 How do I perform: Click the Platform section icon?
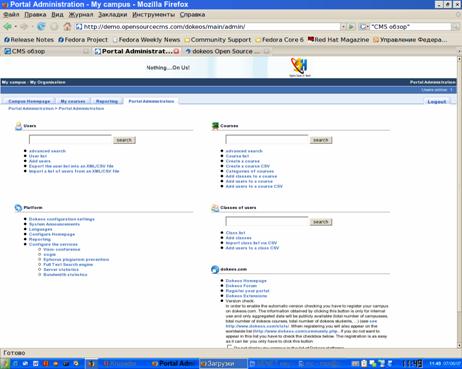point(18,208)
